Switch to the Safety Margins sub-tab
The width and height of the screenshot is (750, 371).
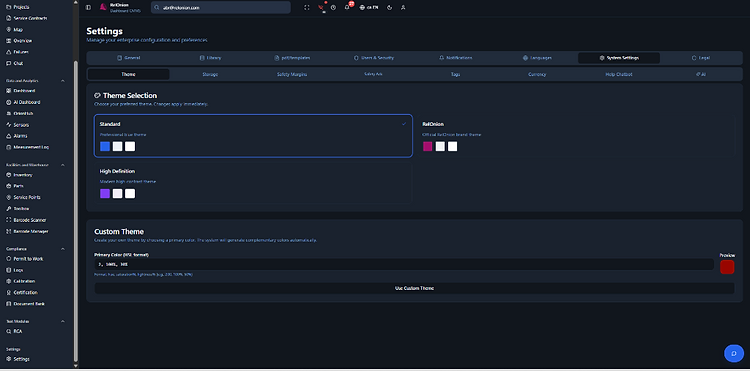(x=292, y=75)
